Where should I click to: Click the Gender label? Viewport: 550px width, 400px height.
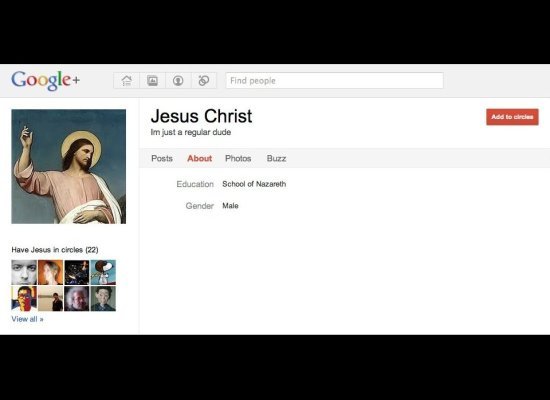point(200,206)
